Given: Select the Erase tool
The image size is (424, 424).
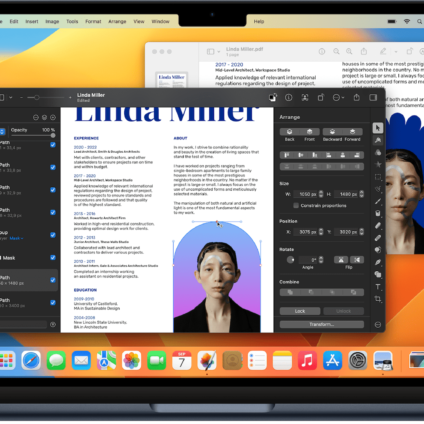Looking at the screenshot, I should click(x=378, y=226).
